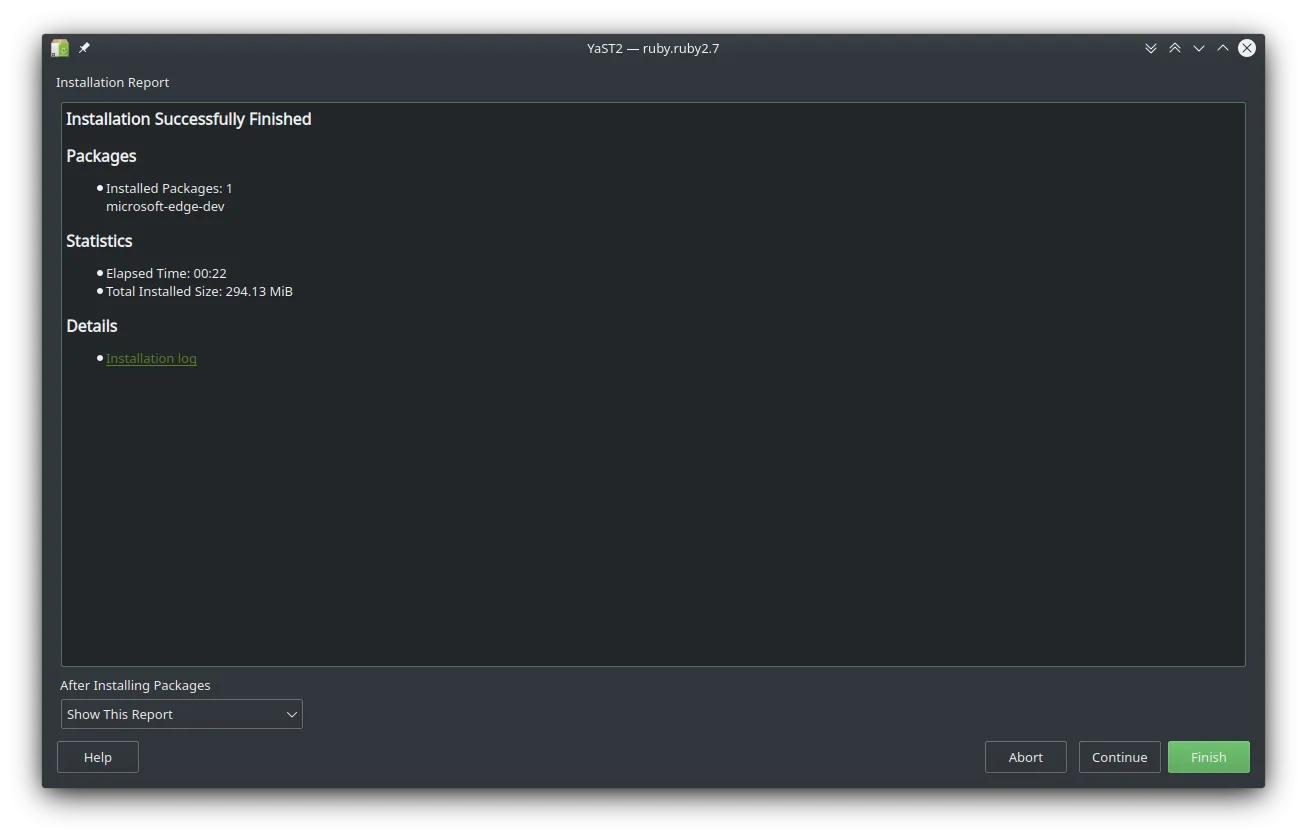
Task: Open the Installation log link
Action: point(151,358)
